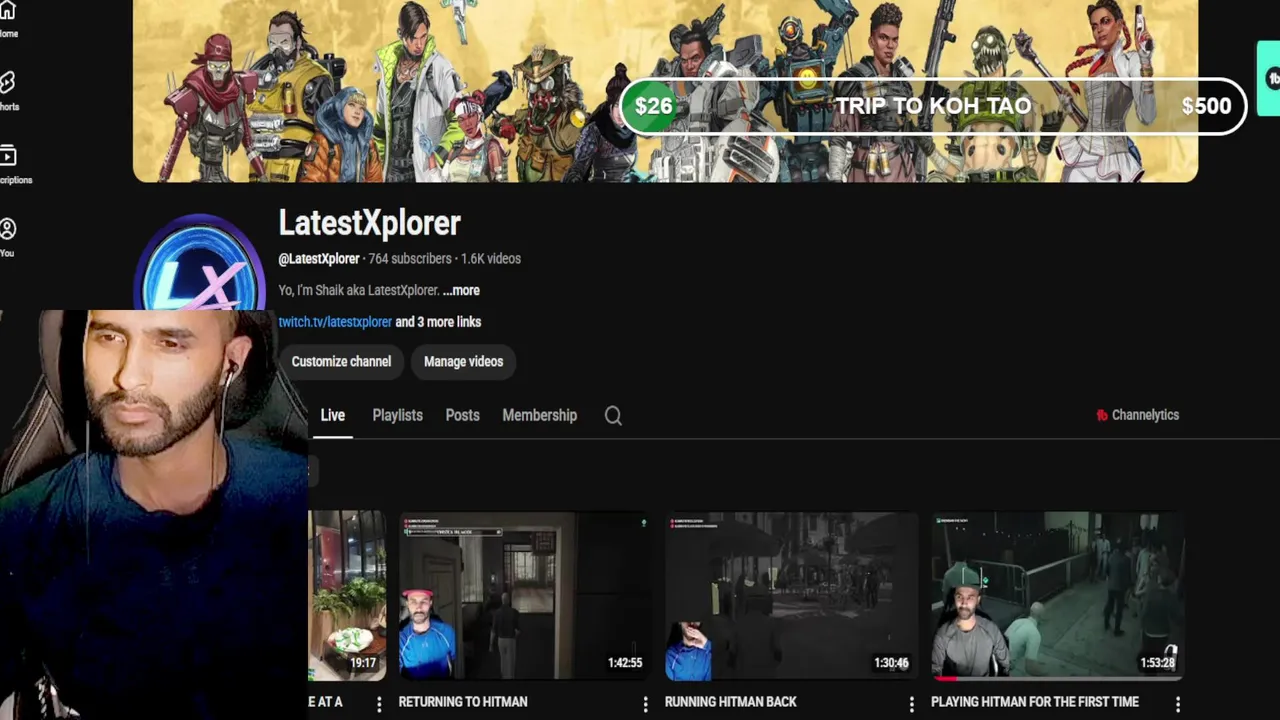Open options menu for Running Hitman Back
1280x720 pixels.
(x=911, y=704)
